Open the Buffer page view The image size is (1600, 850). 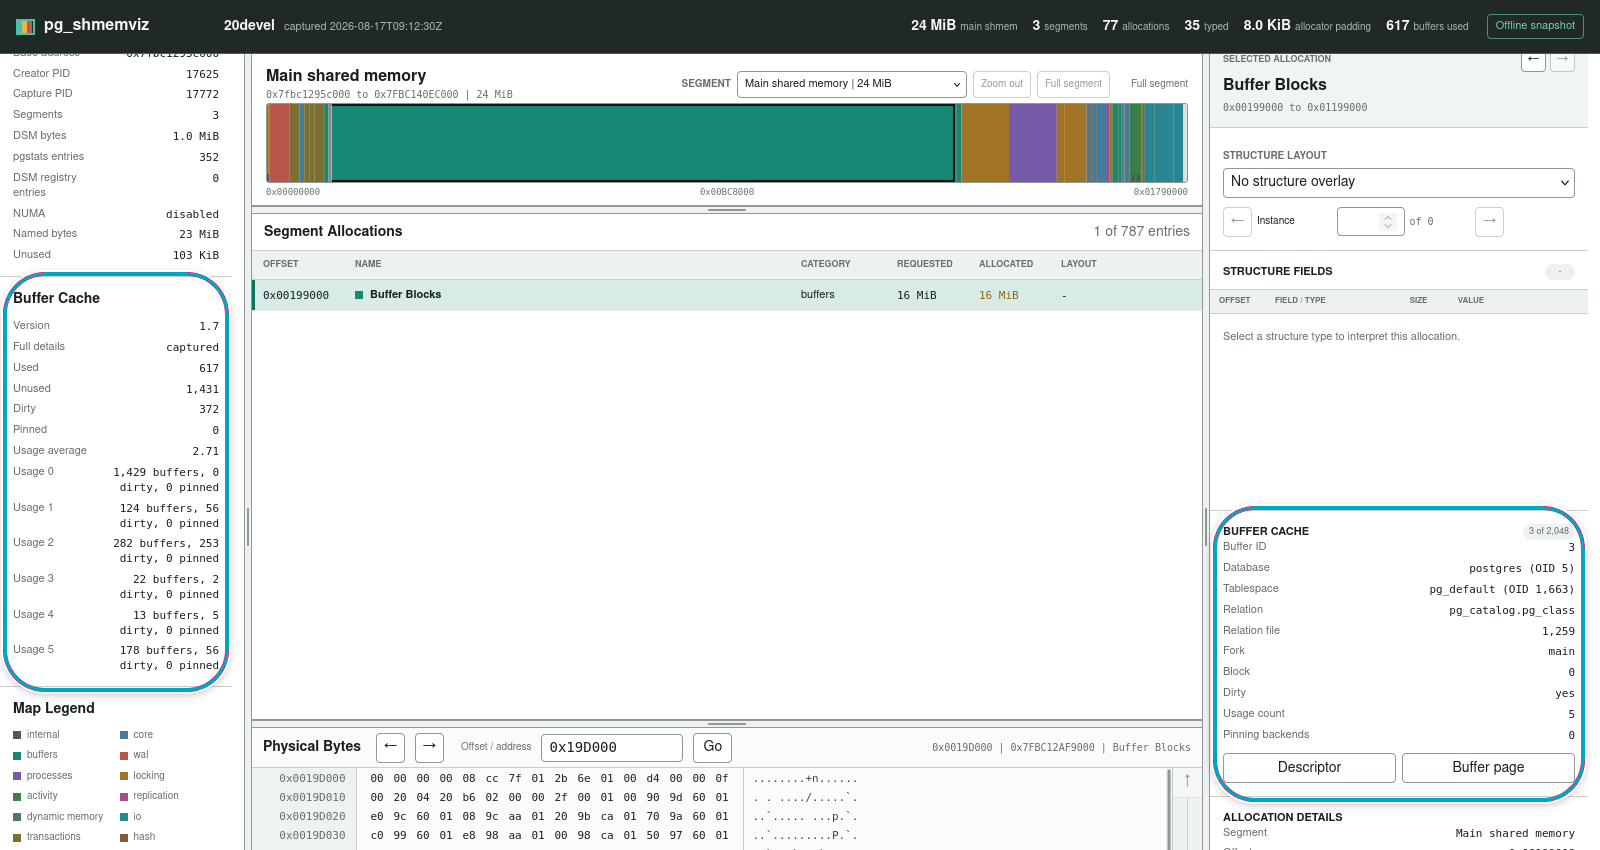point(1488,768)
